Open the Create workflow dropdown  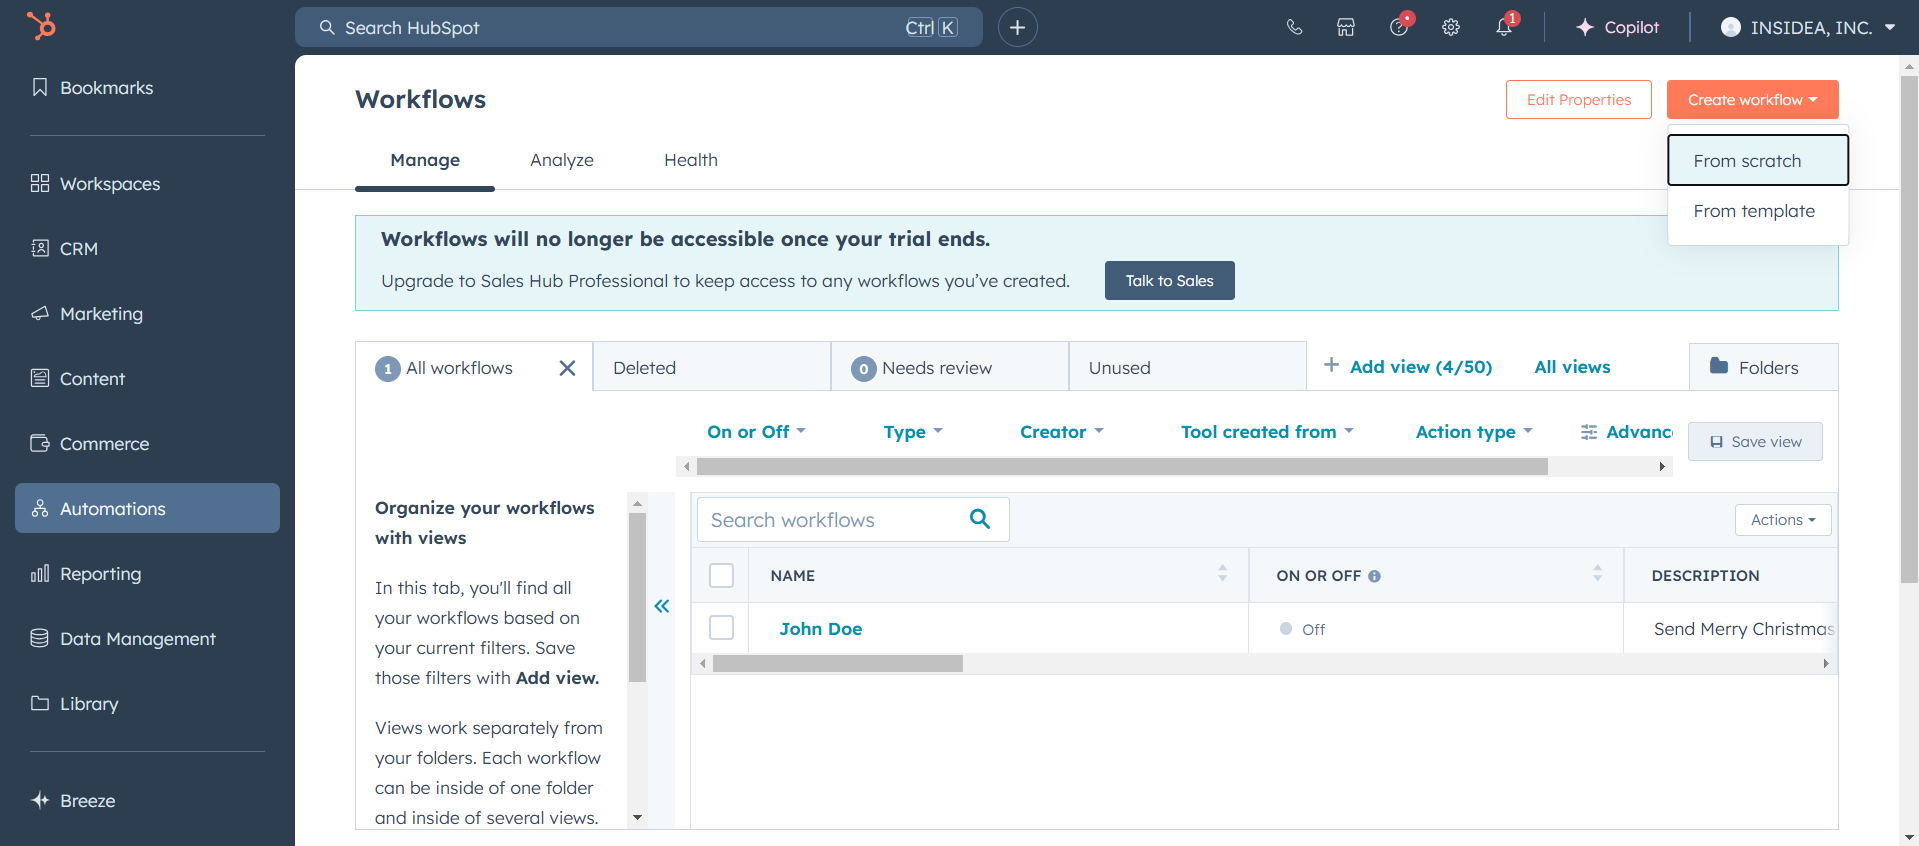[x=1752, y=100]
